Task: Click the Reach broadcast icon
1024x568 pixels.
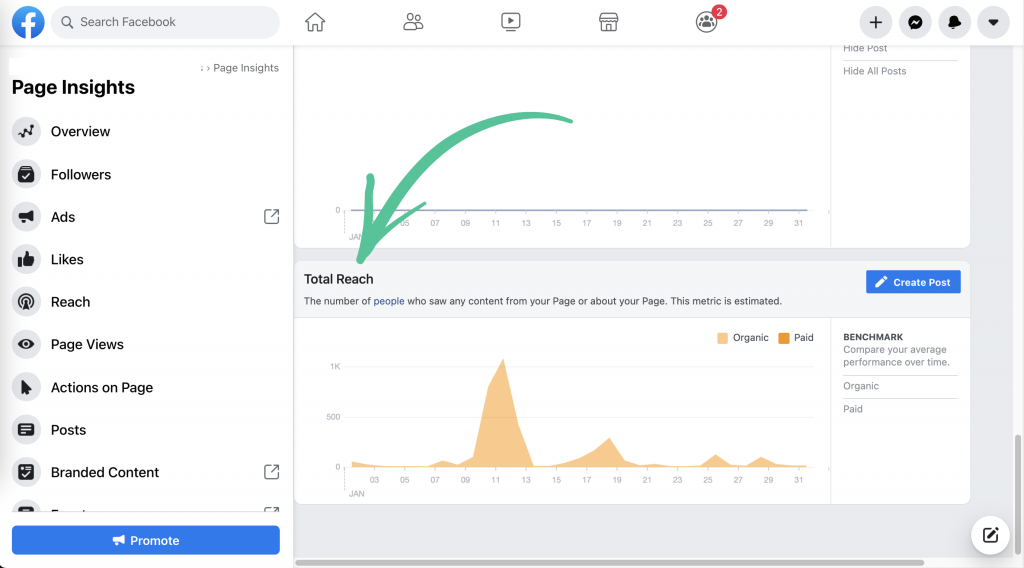Action: 26,302
